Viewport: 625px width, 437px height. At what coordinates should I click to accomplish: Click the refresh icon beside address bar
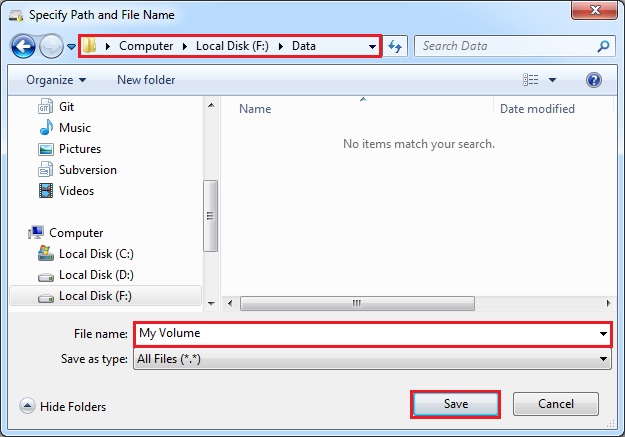395,46
